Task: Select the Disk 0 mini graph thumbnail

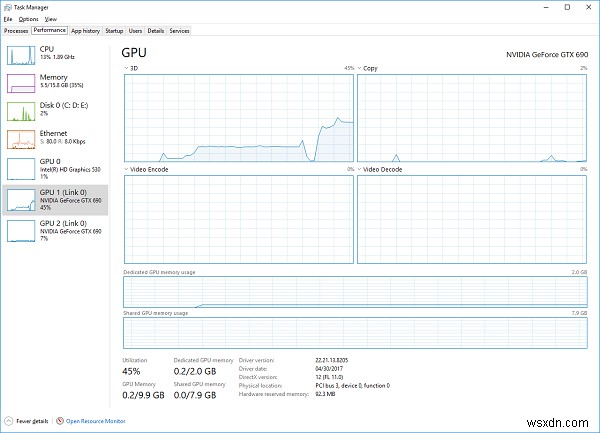Action: pyautogui.click(x=21, y=111)
